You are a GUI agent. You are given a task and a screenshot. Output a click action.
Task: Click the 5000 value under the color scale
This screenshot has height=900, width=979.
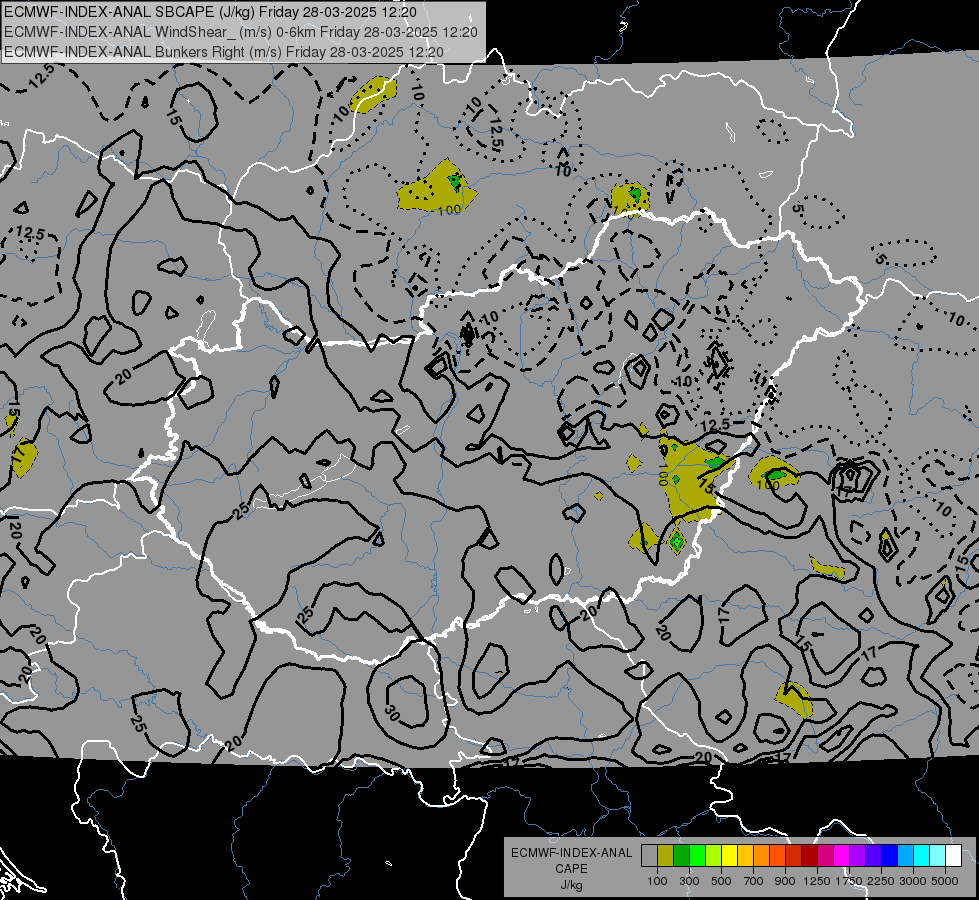click(x=945, y=881)
